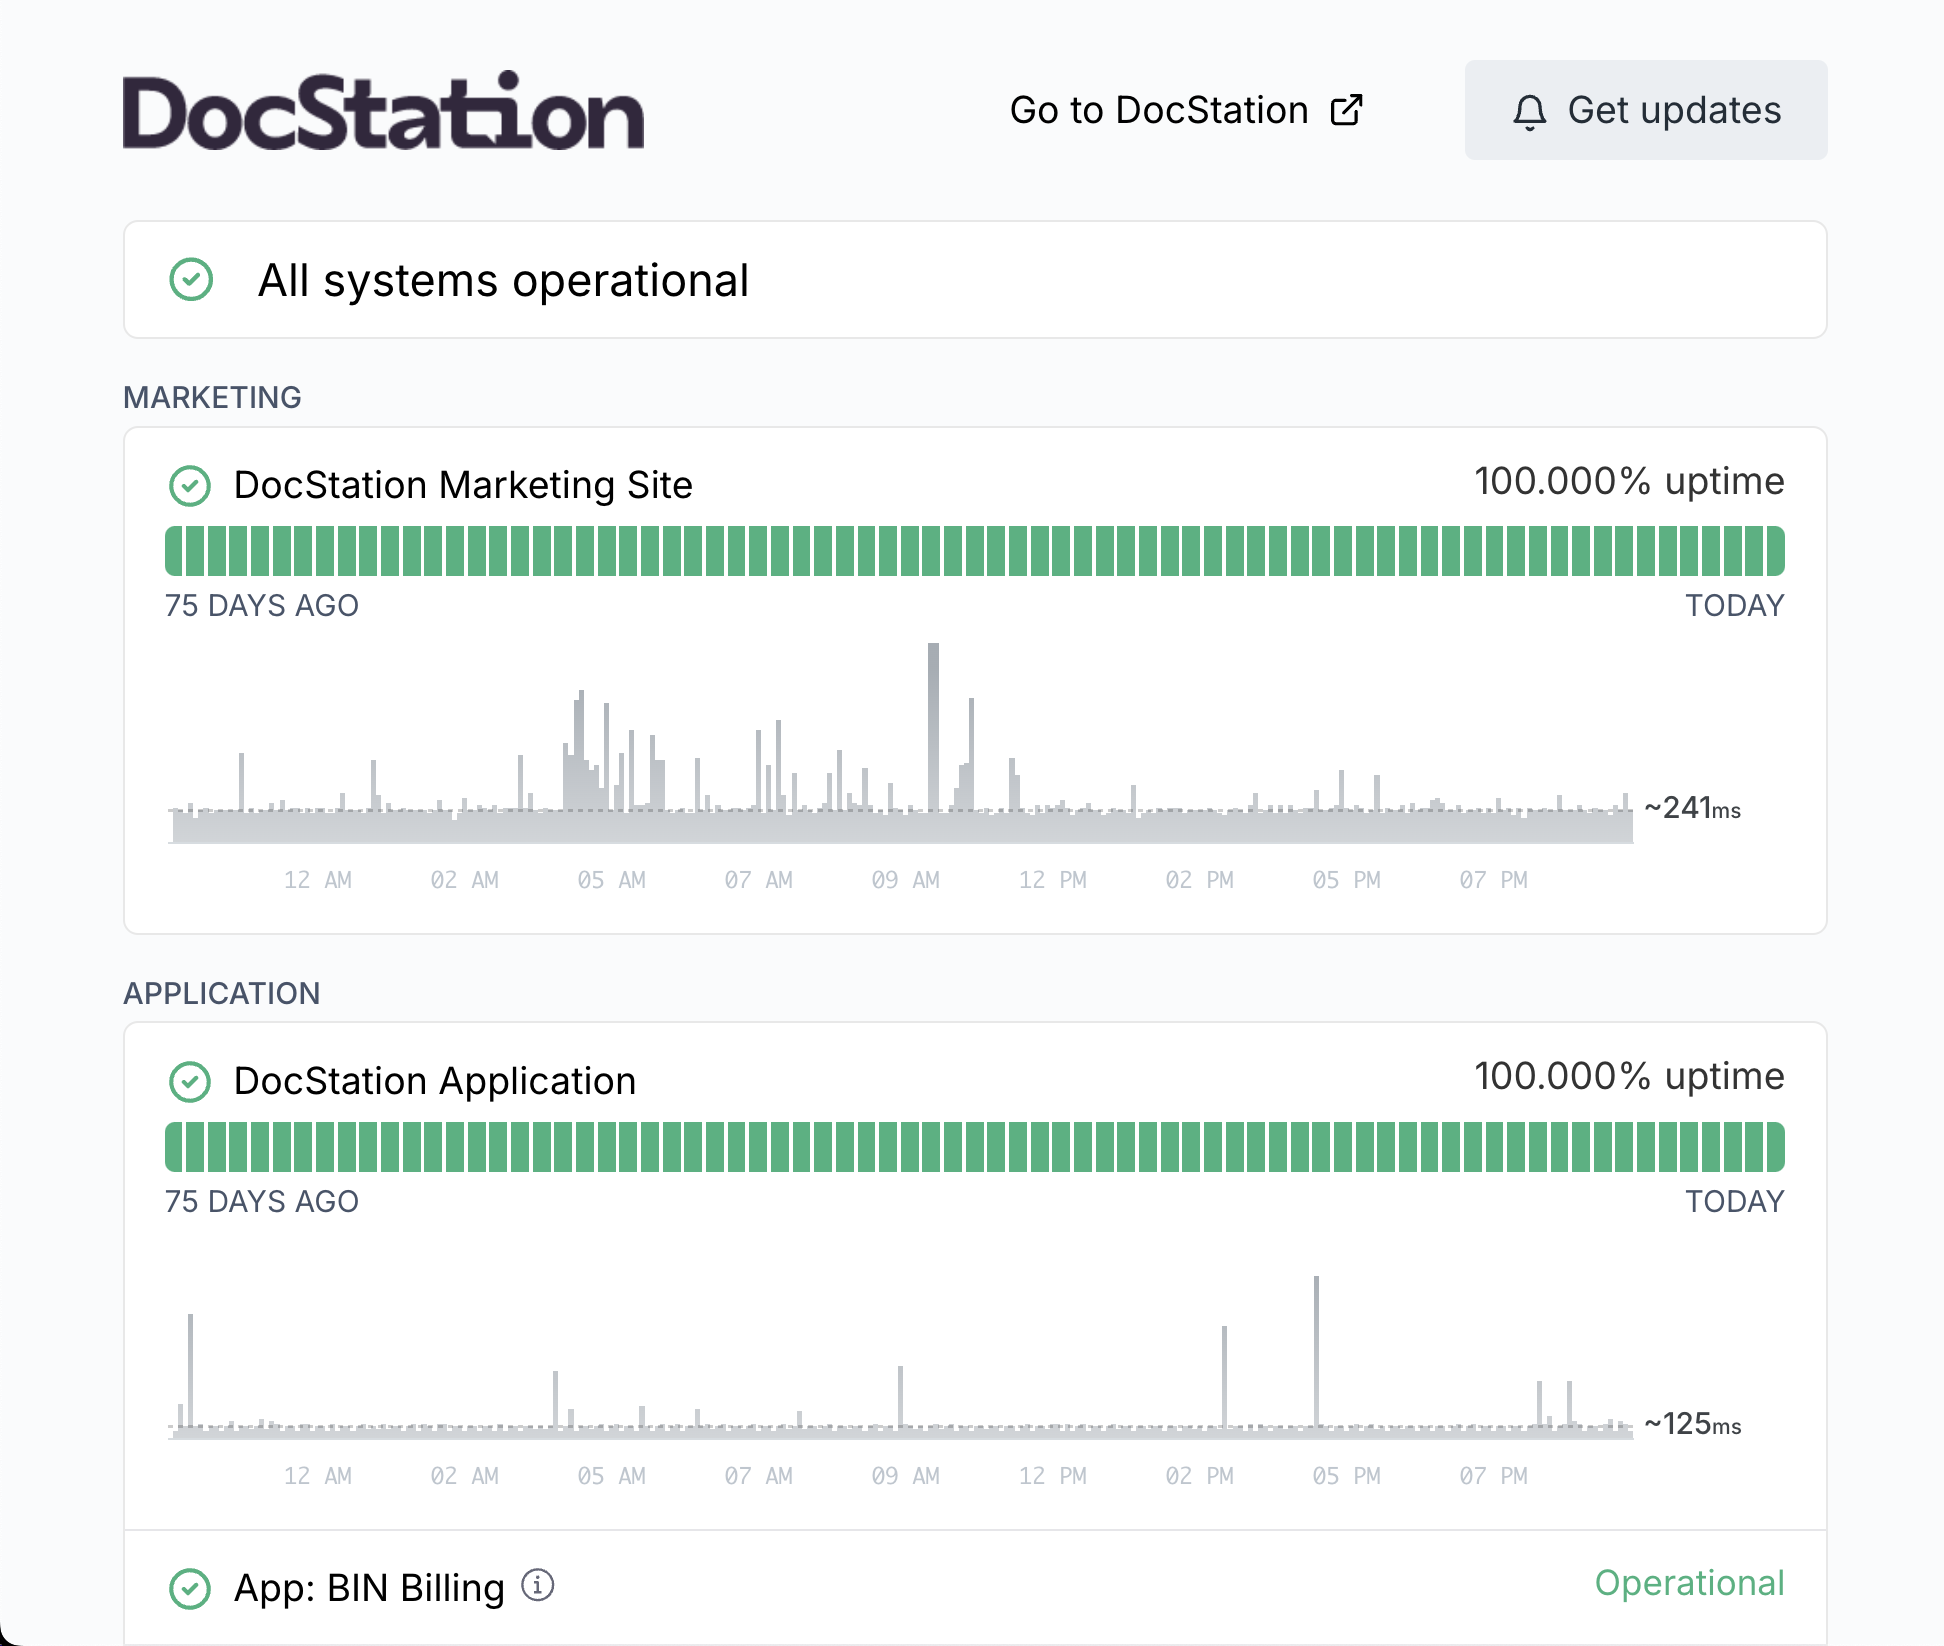The image size is (1944, 1646).
Task: Click Marketing Site 75 DAYS AGO label
Action: 262,606
